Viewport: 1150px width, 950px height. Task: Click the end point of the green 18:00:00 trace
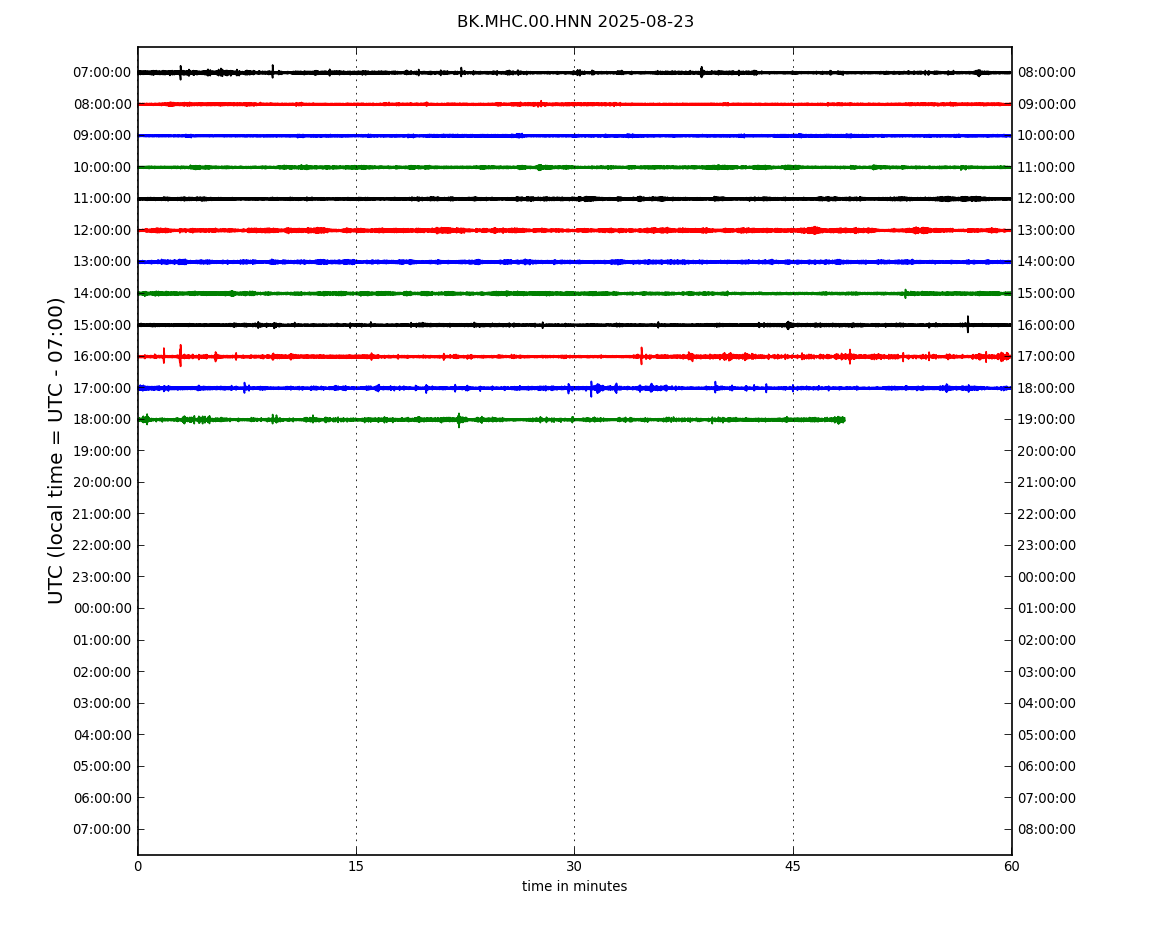(843, 420)
